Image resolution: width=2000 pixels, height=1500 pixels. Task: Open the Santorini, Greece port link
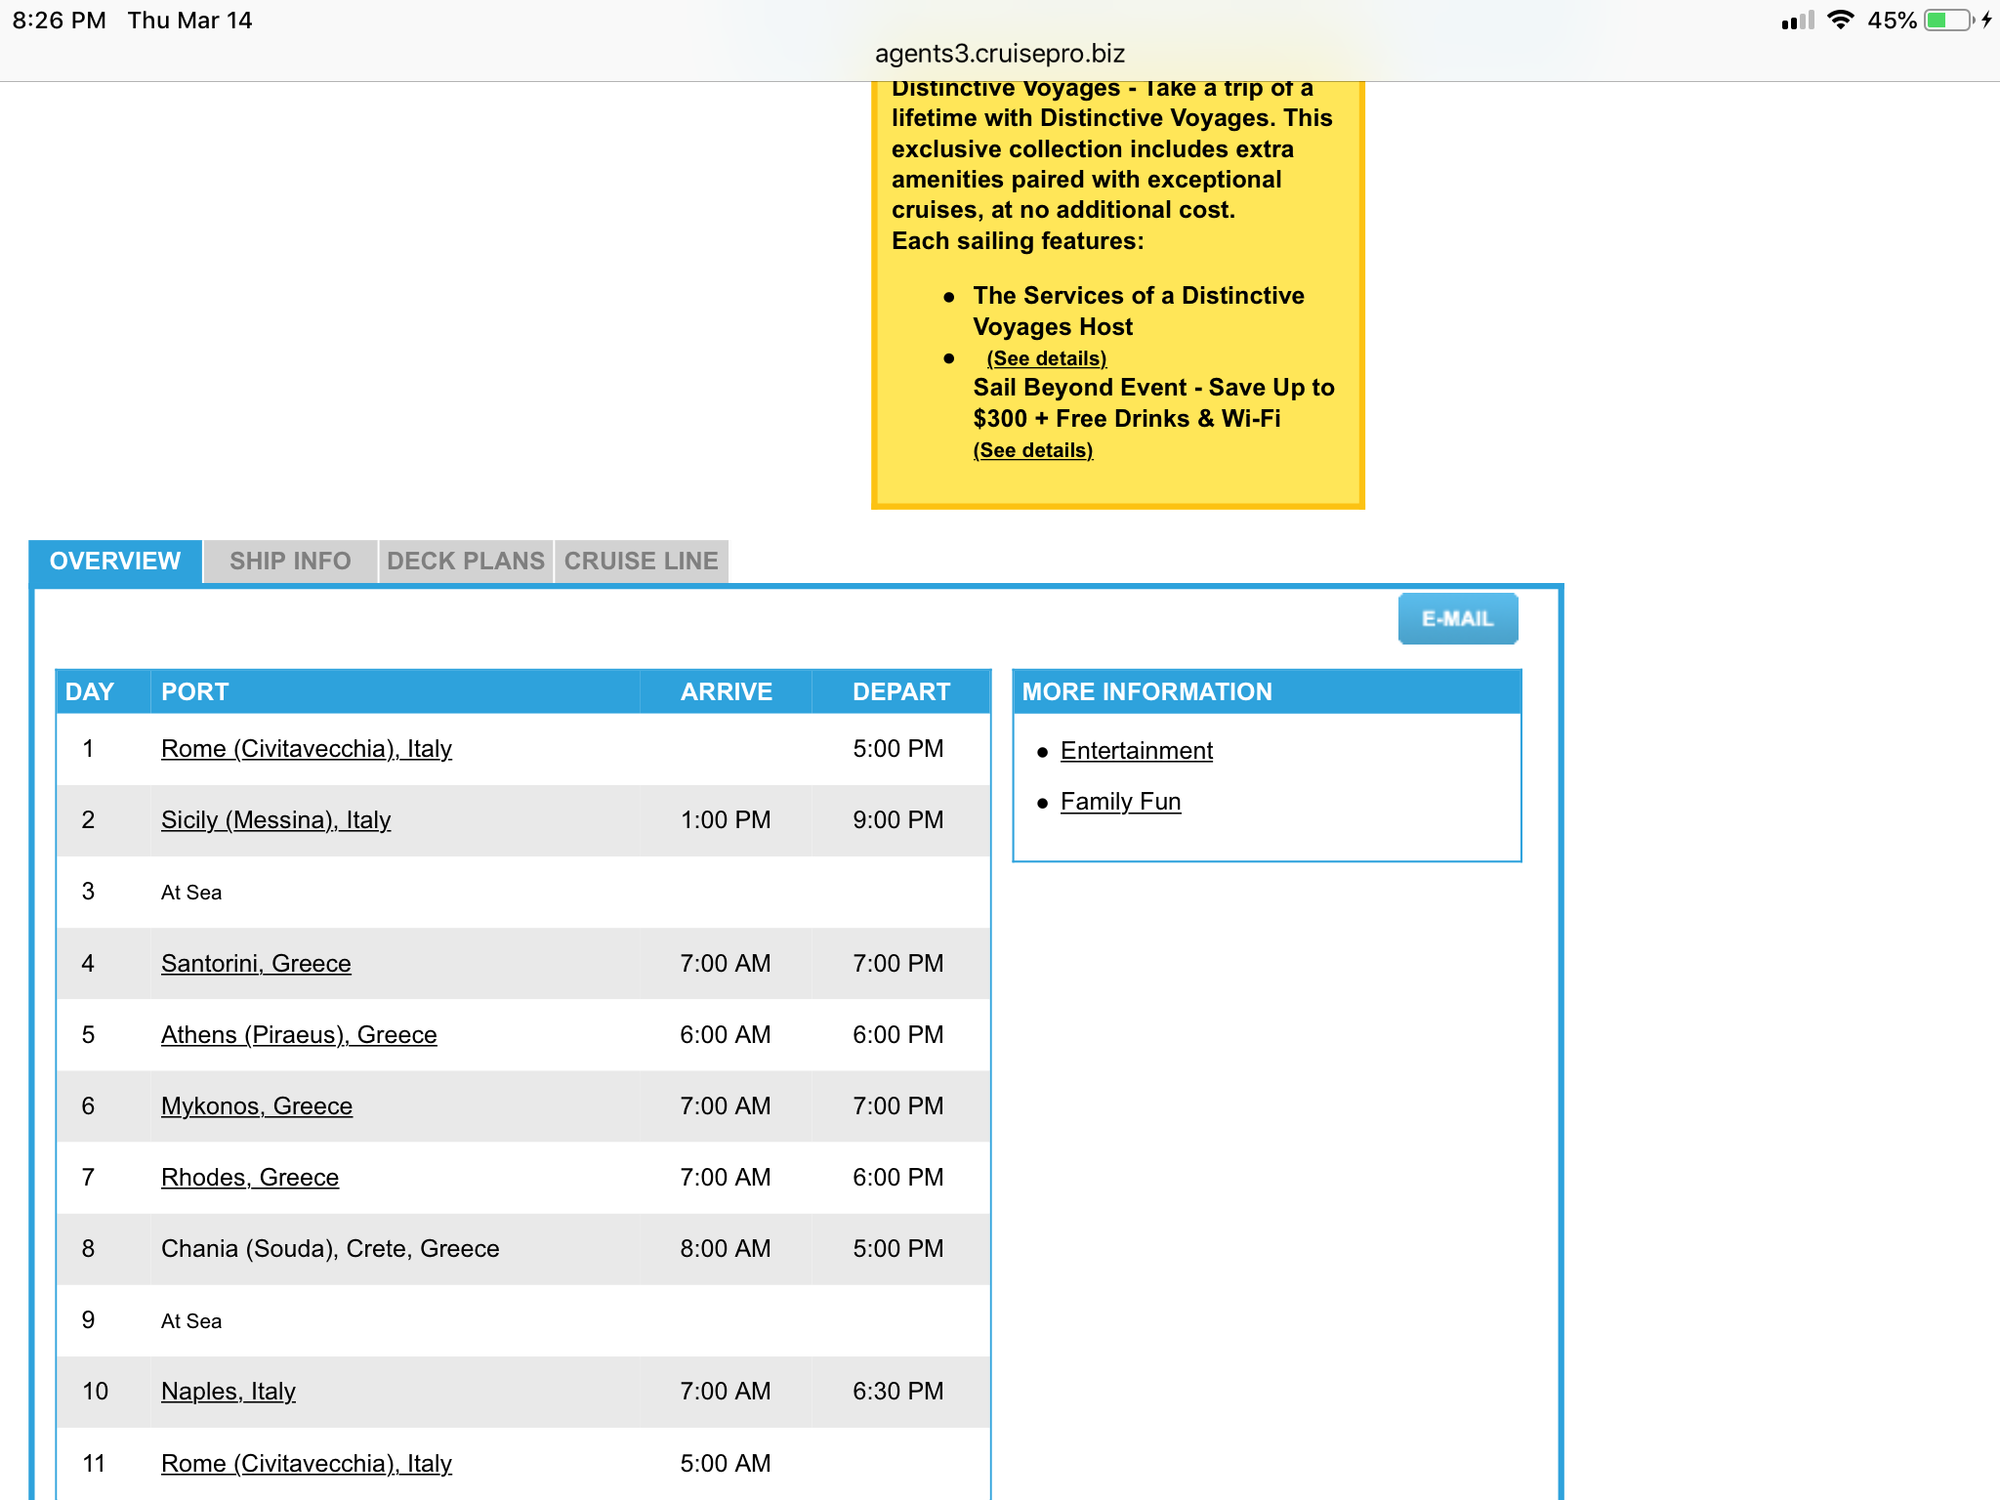pyautogui.click(x=256, y=963)
